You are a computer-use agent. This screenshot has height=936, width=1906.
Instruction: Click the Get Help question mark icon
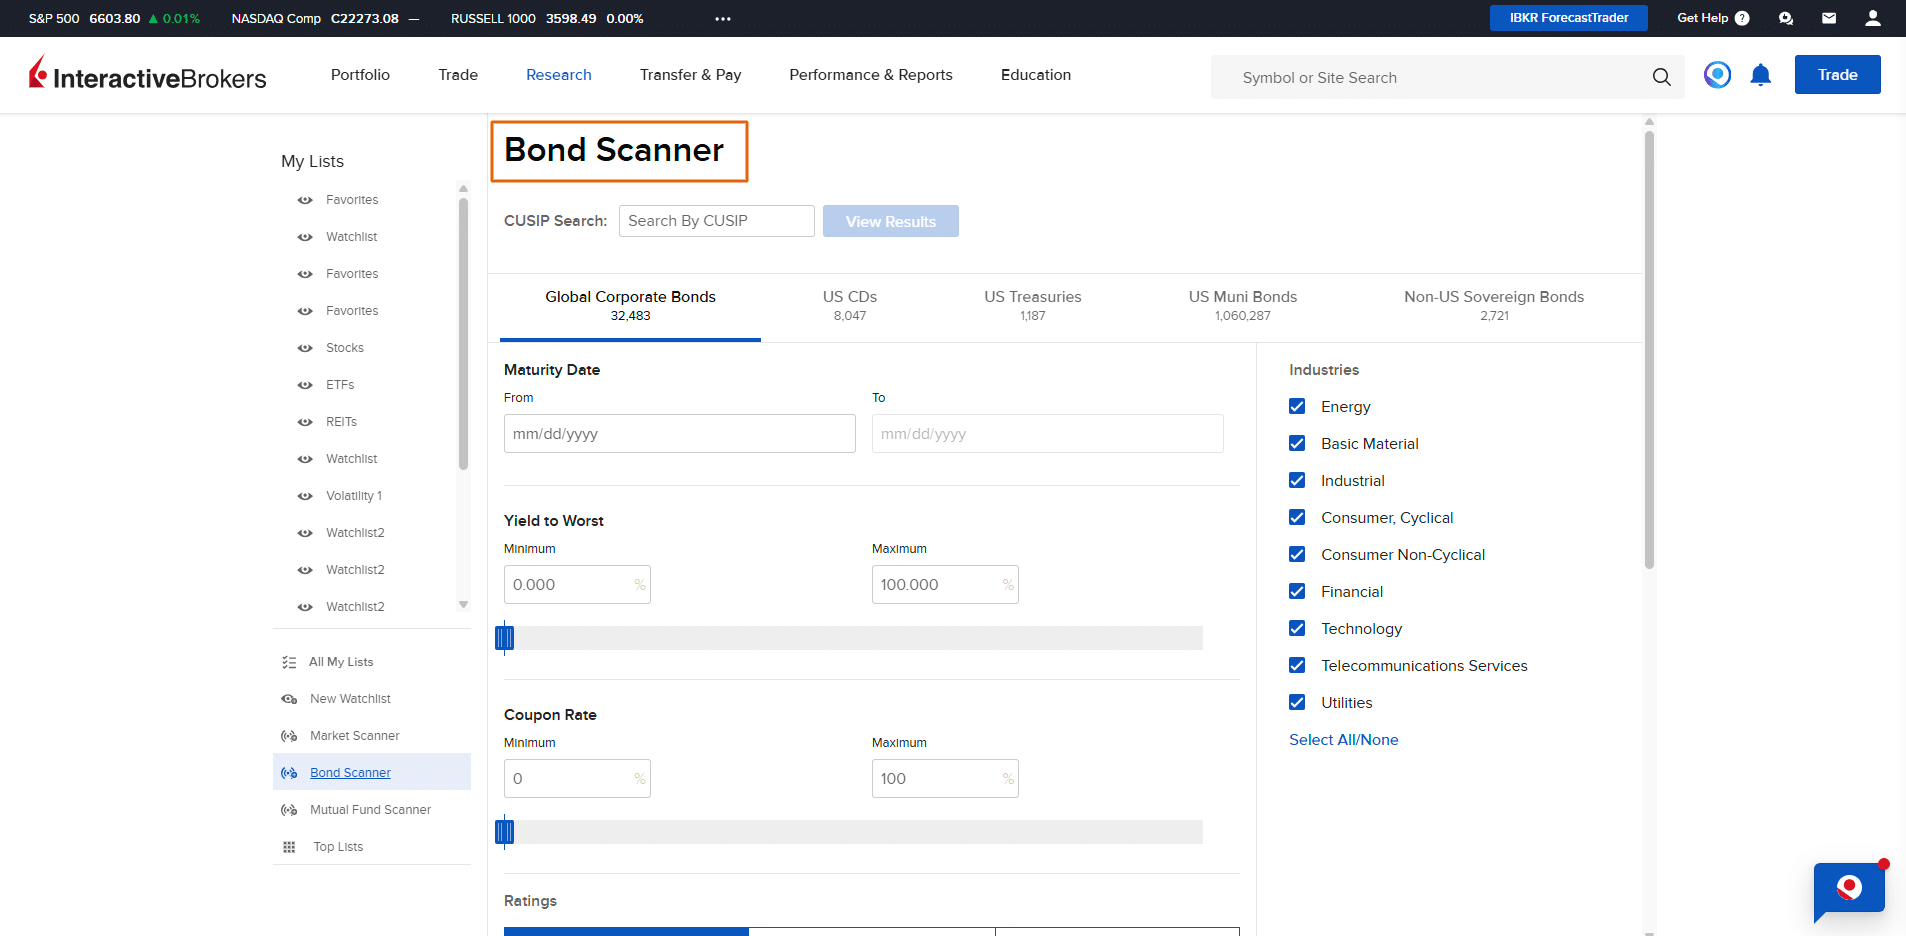1741,18
